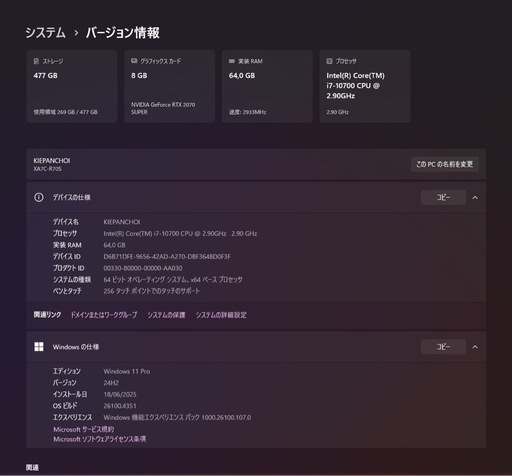Select the バージョン情報 page title
Viewport: 512px width, 476px height.
[x=123, y=33]
